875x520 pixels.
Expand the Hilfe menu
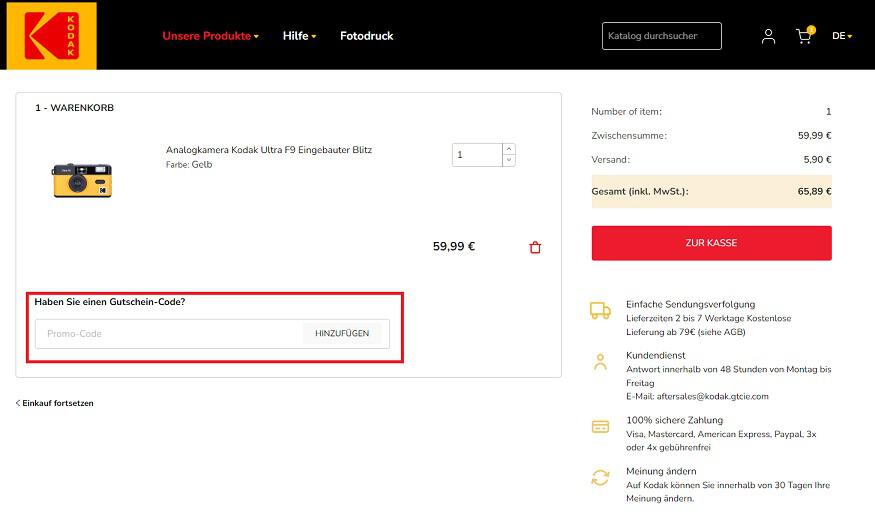point(299,36)
